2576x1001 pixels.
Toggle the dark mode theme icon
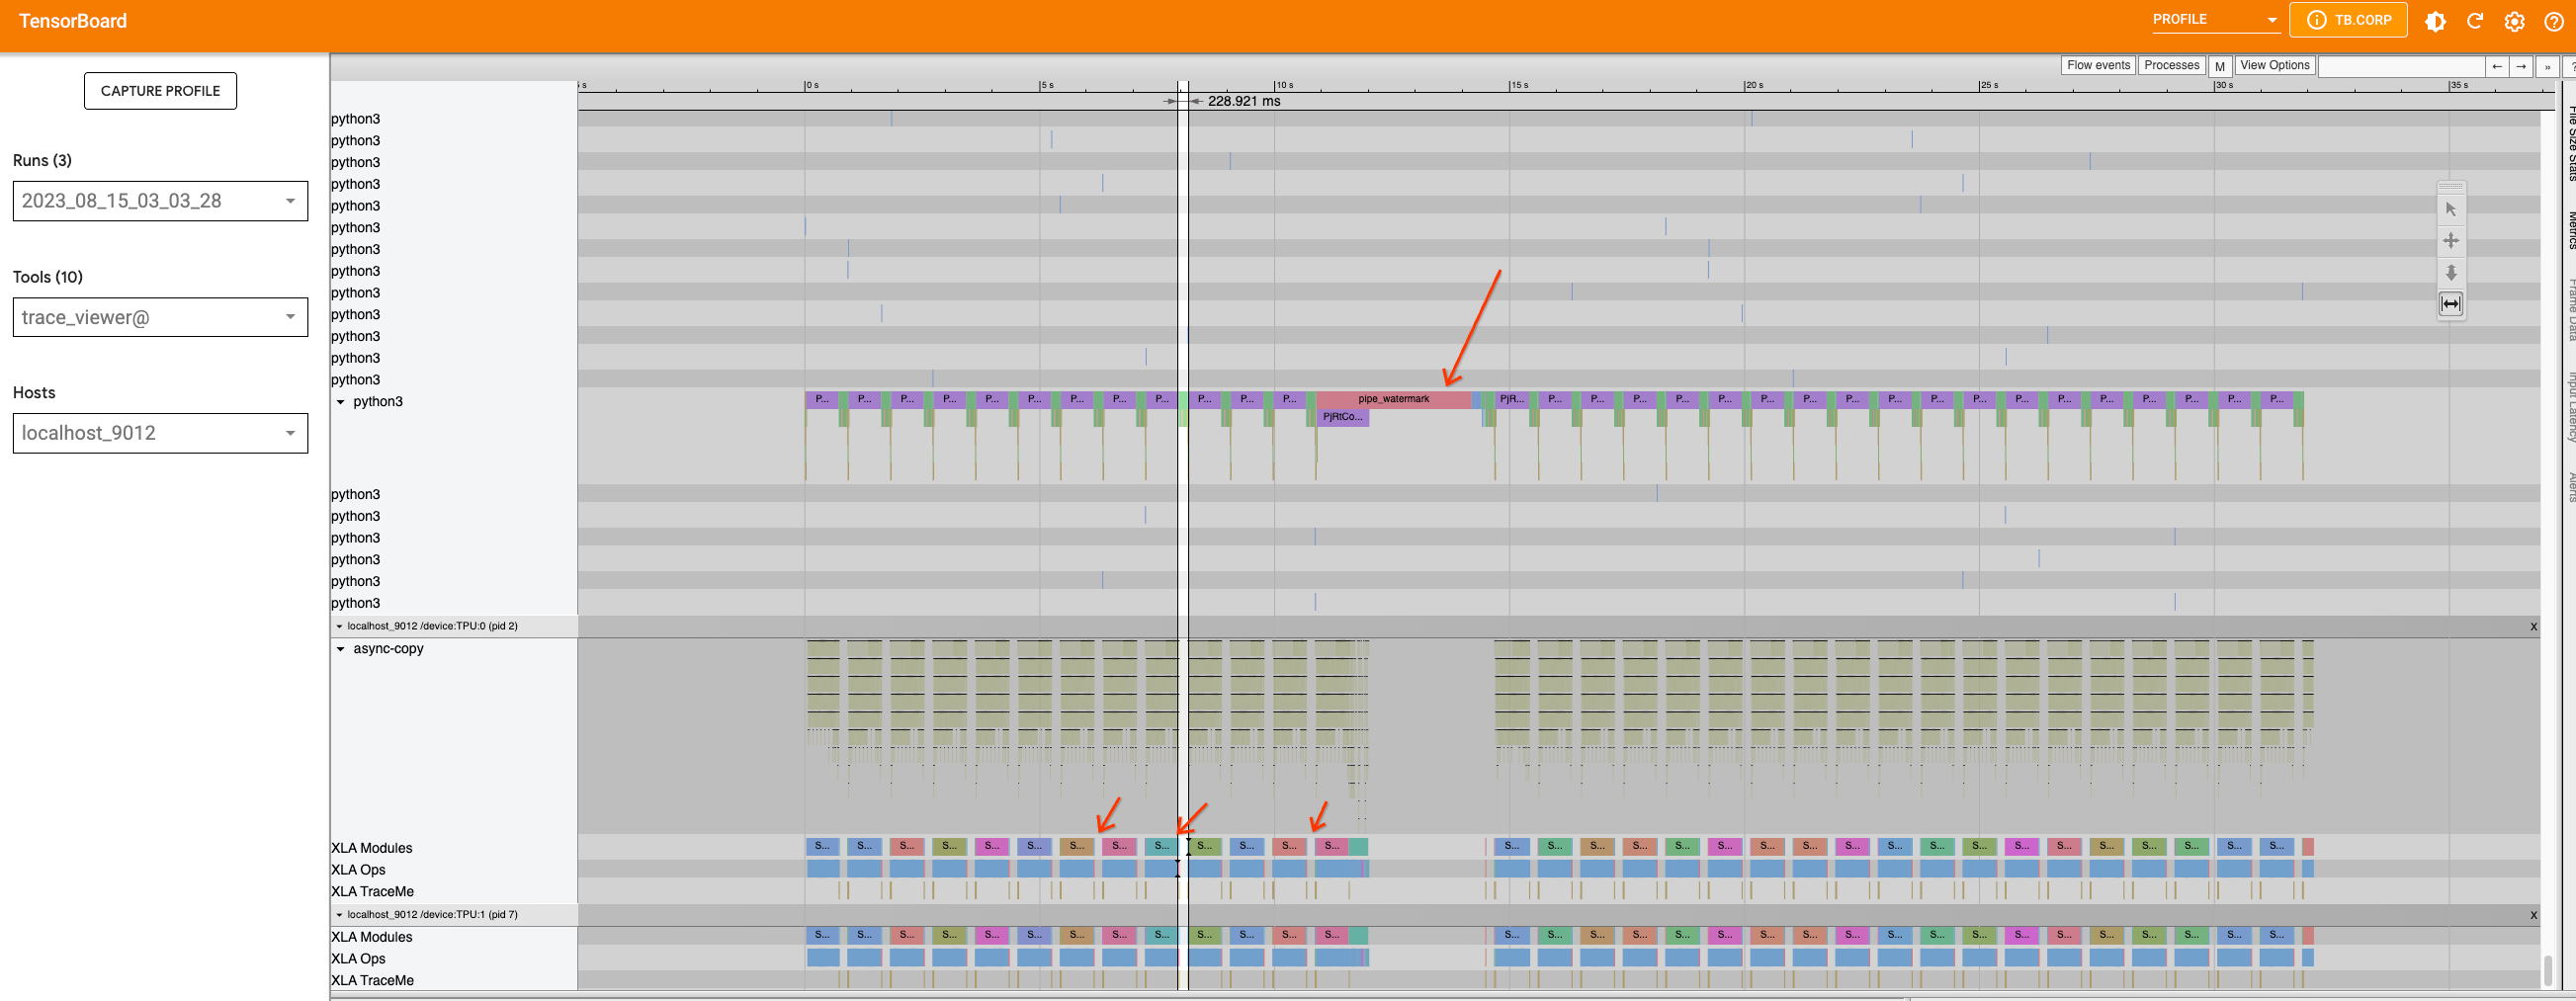click(2435, 21)
